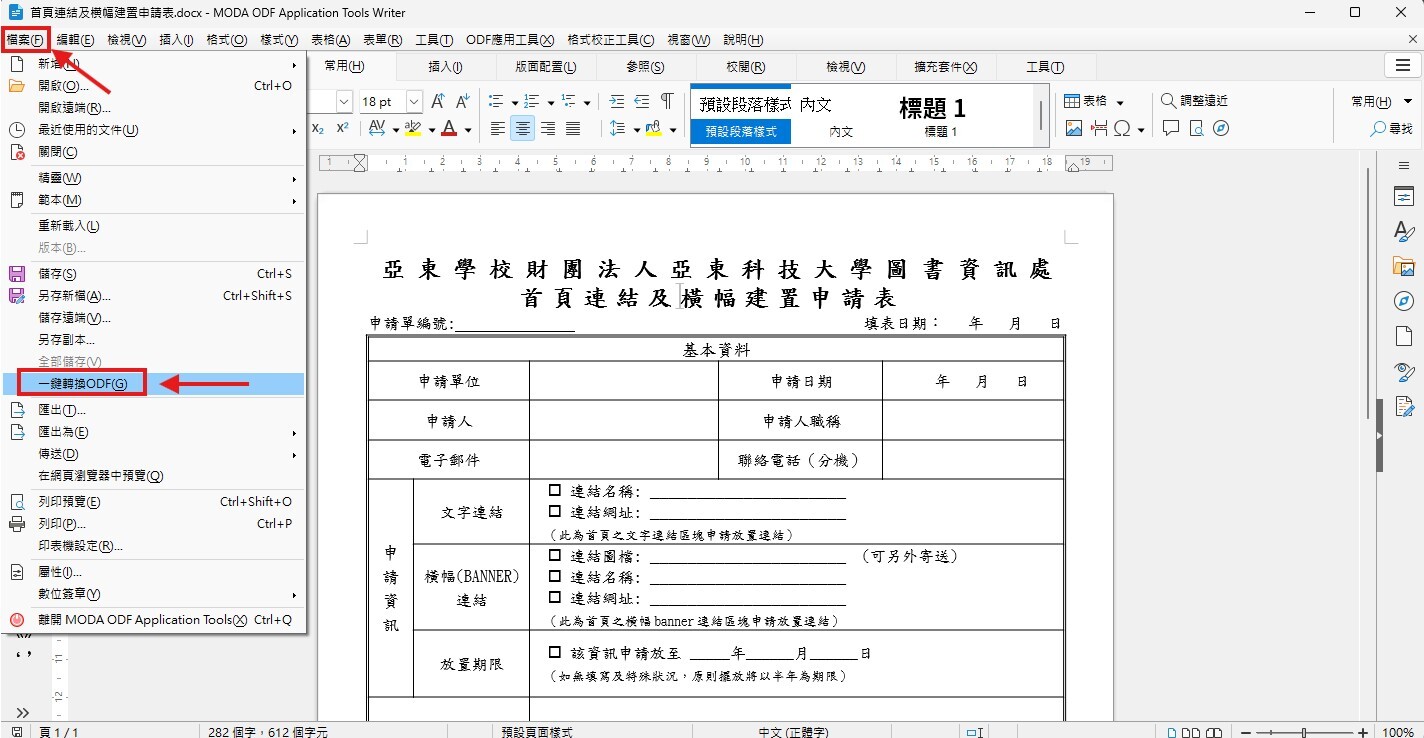Switch to the 擴充套件(X) ribbon tab
The width and height of the screenshot is (1424, 738).
(x=945, y=67)
